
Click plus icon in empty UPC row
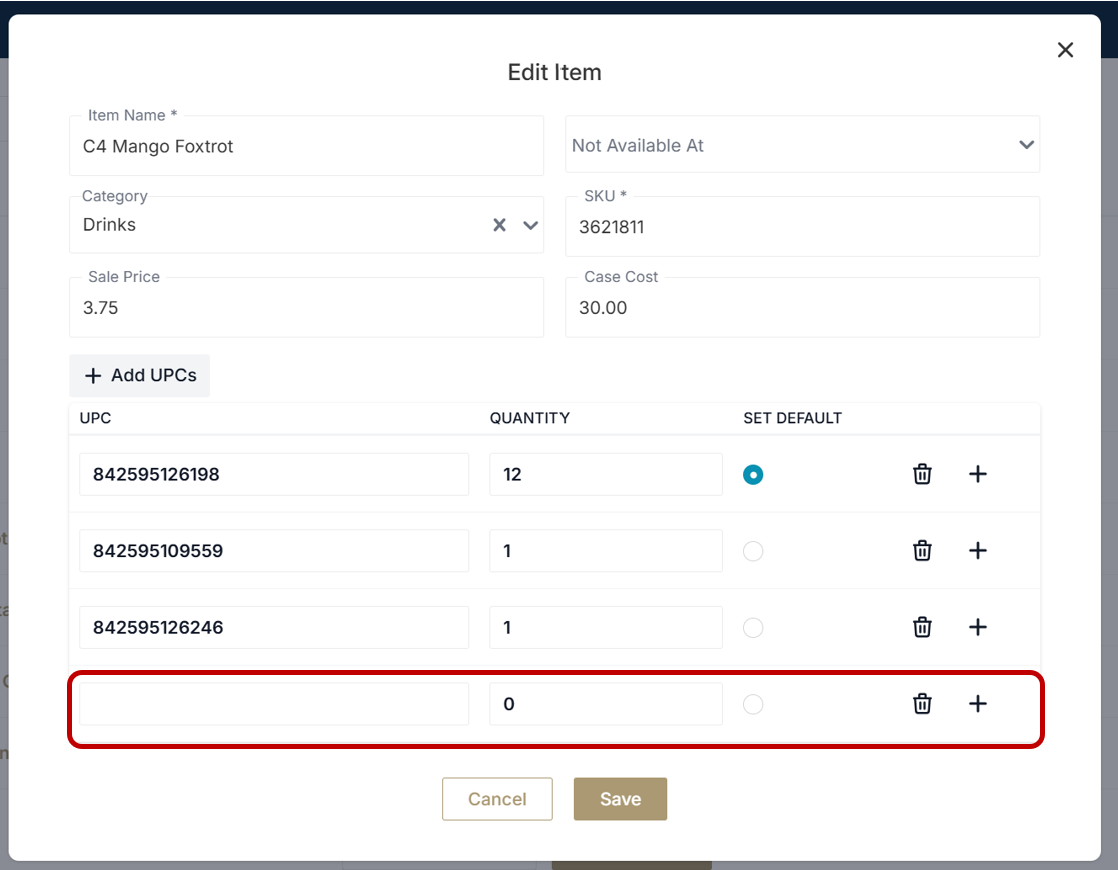[978, 704]
